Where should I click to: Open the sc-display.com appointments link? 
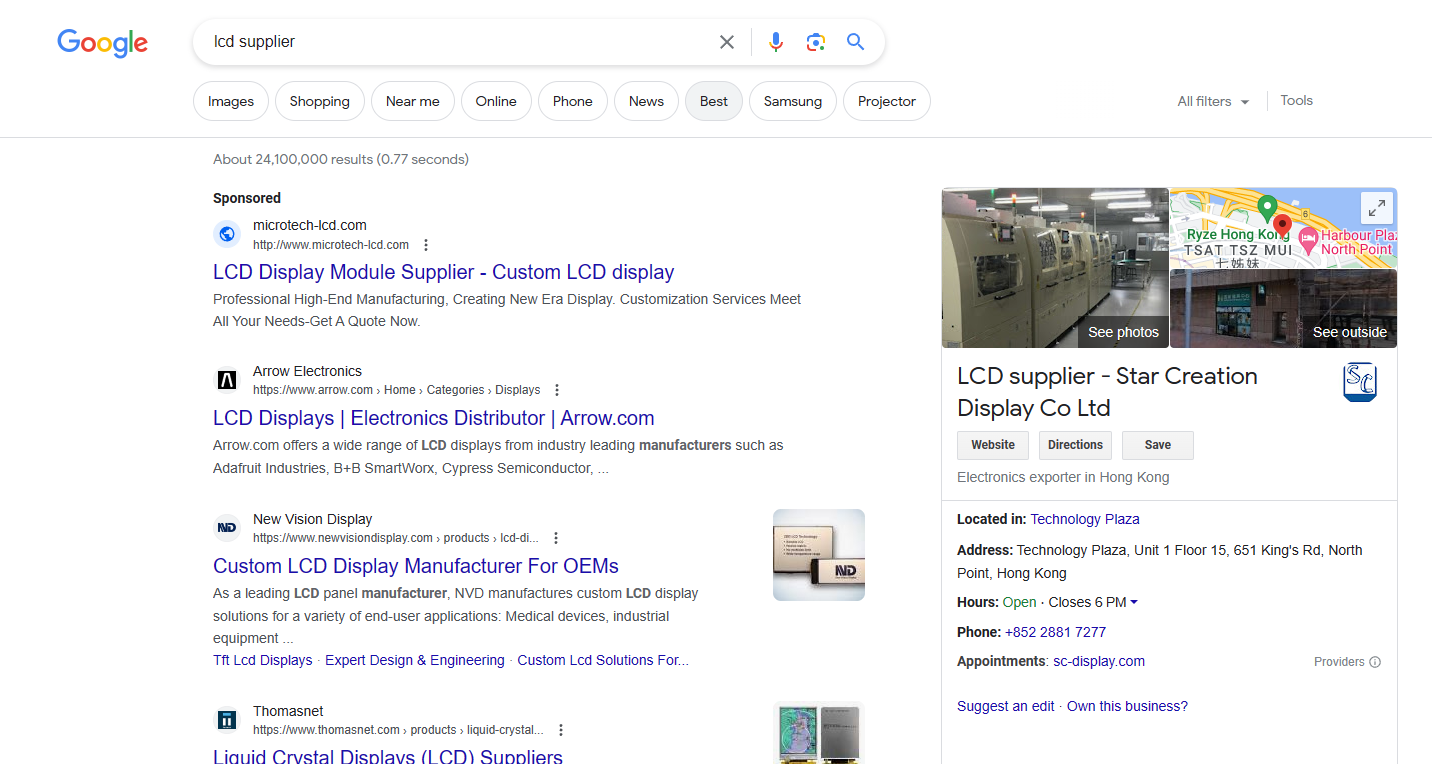[x=1099, y=661]
